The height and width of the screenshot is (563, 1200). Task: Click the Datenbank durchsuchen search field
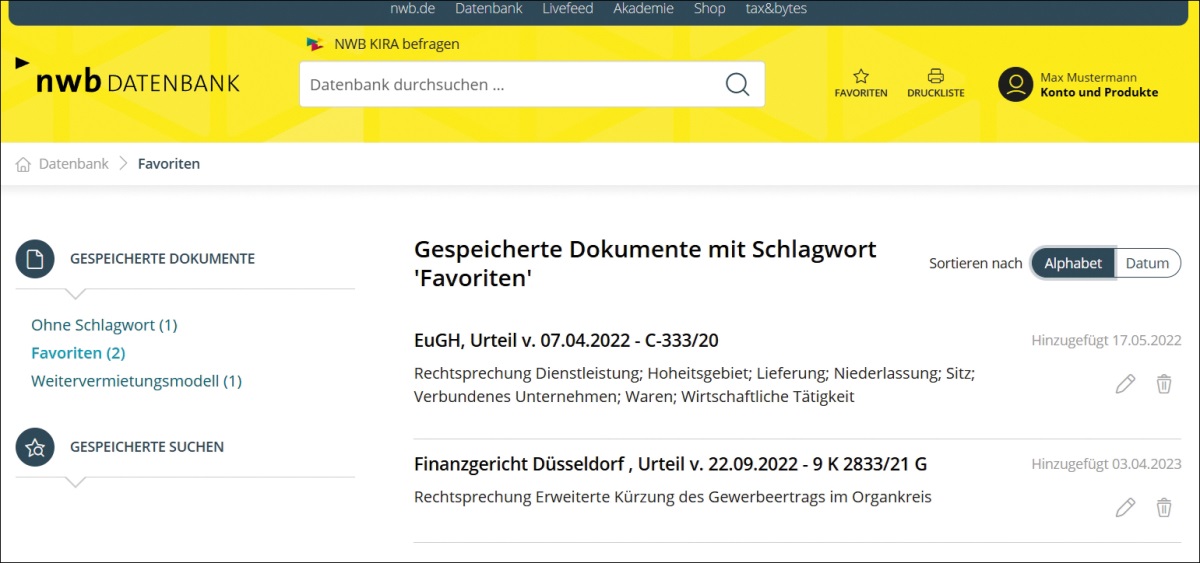[x=510, y=84]
